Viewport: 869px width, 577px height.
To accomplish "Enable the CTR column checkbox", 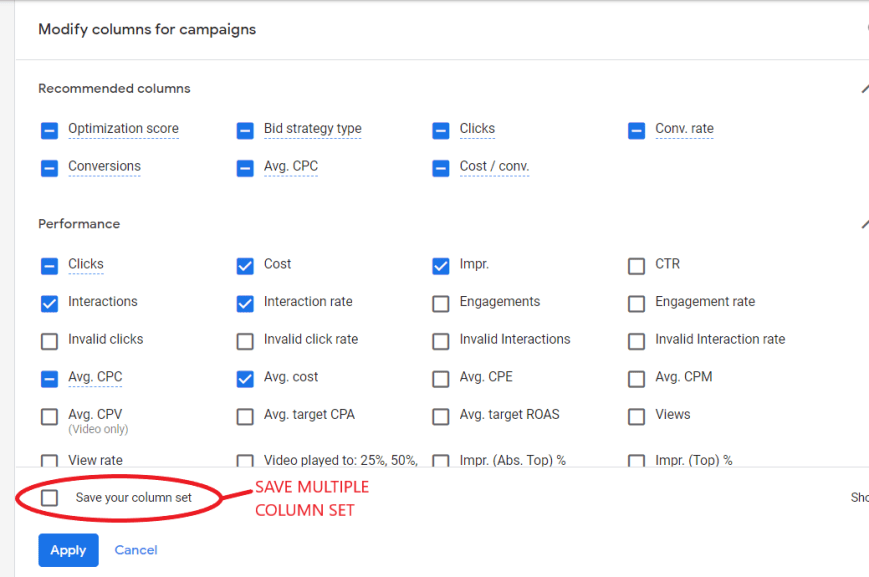I will [x=636, y=266].
